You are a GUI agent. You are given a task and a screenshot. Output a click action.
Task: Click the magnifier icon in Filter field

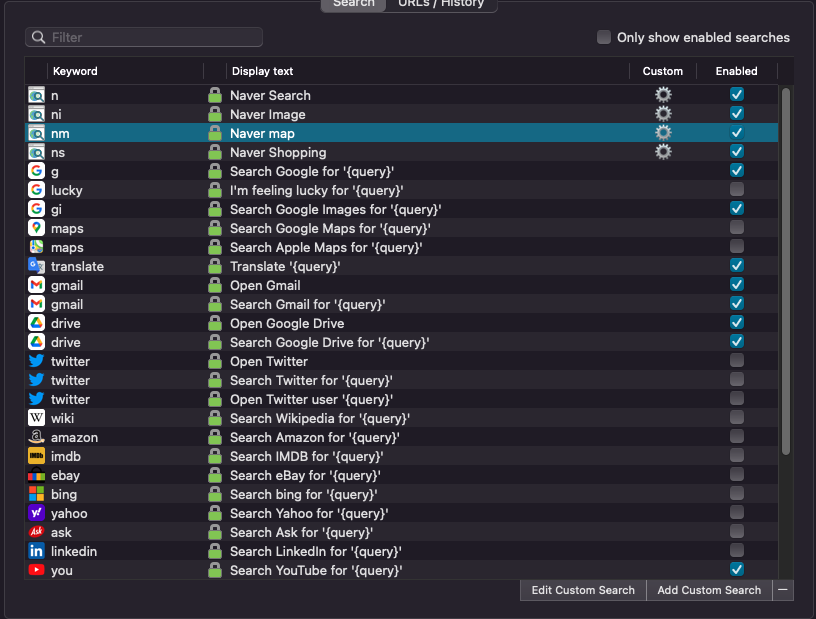tap(39, 37)
